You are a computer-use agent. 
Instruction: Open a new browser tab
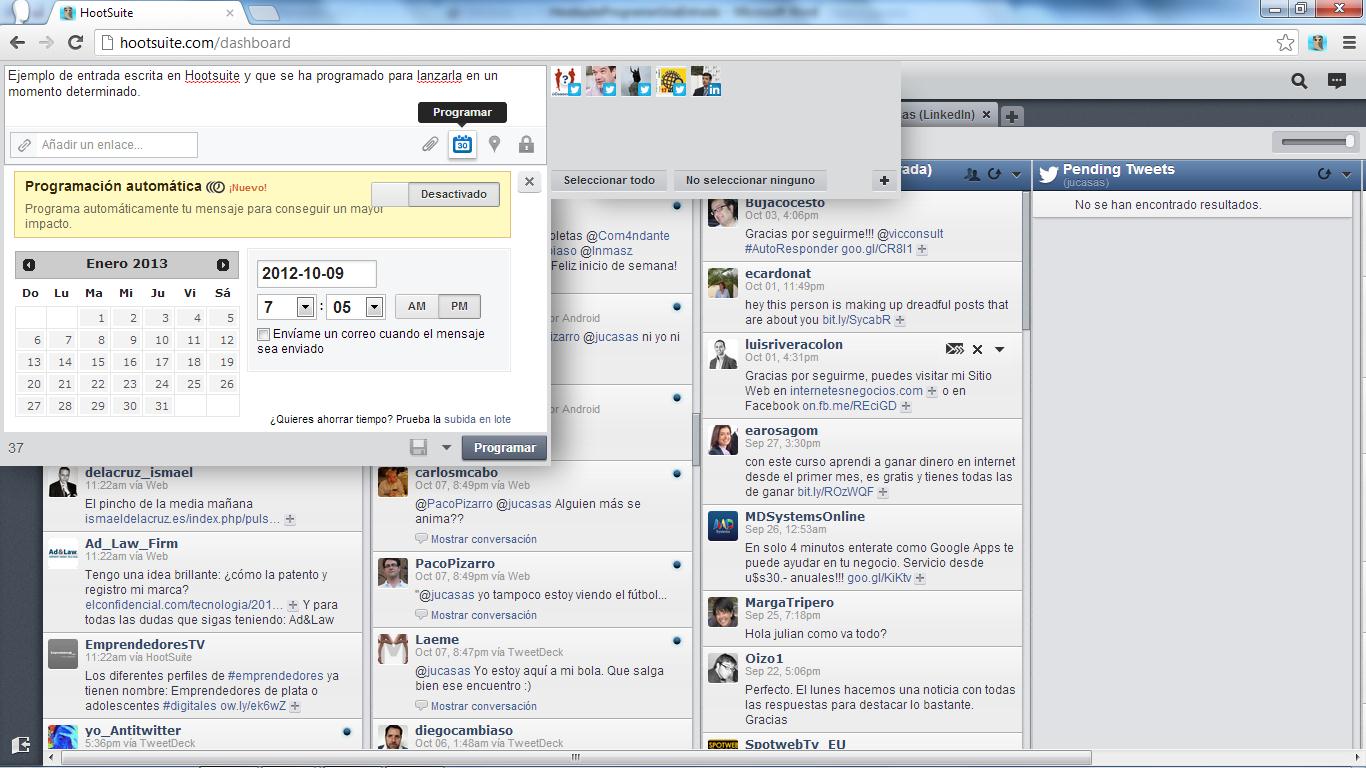[263, 13]
